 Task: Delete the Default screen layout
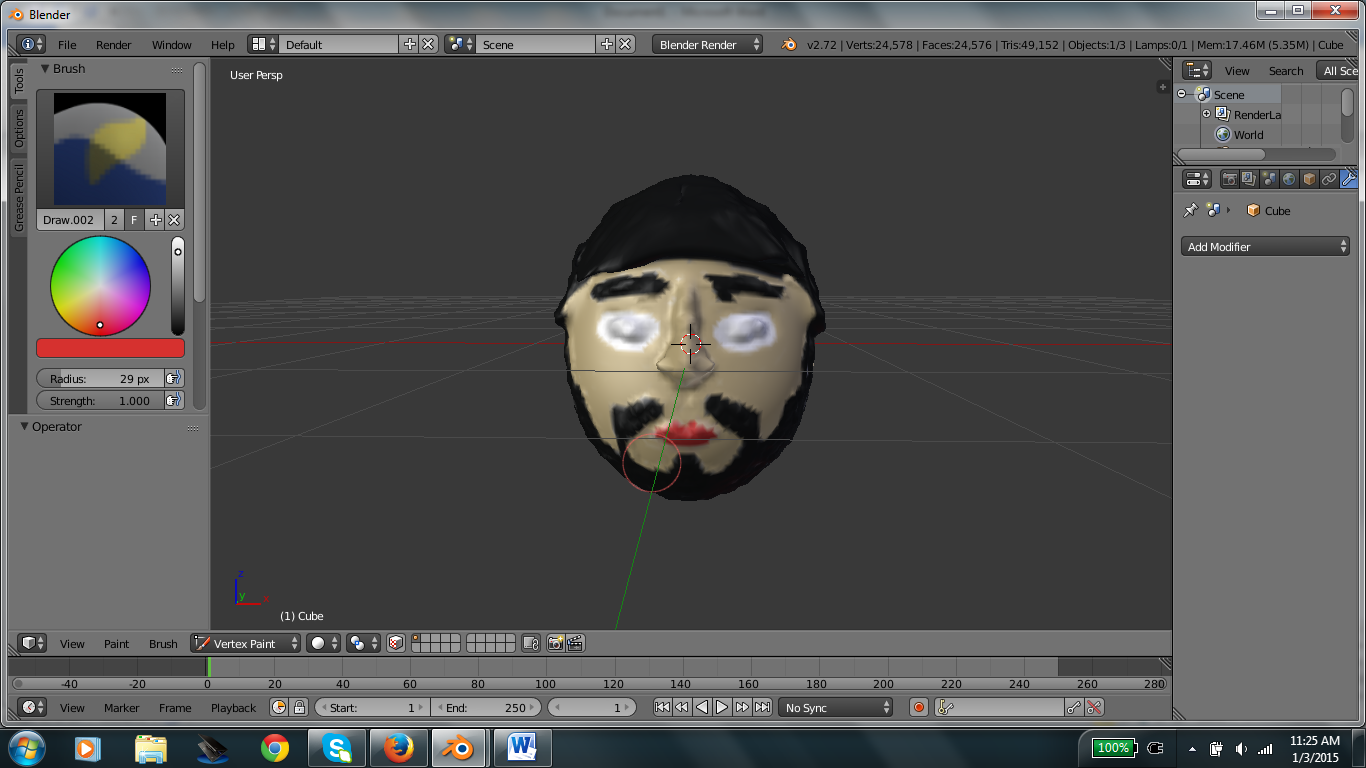coord(428,44)
